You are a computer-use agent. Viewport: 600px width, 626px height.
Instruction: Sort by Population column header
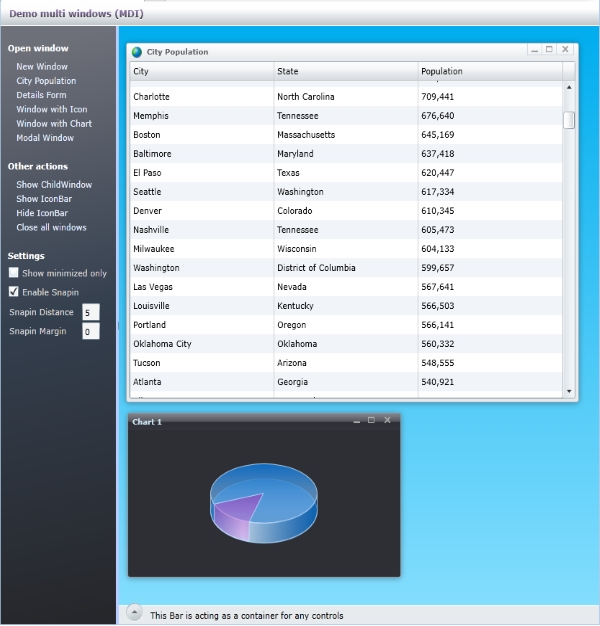coord(491,71)
